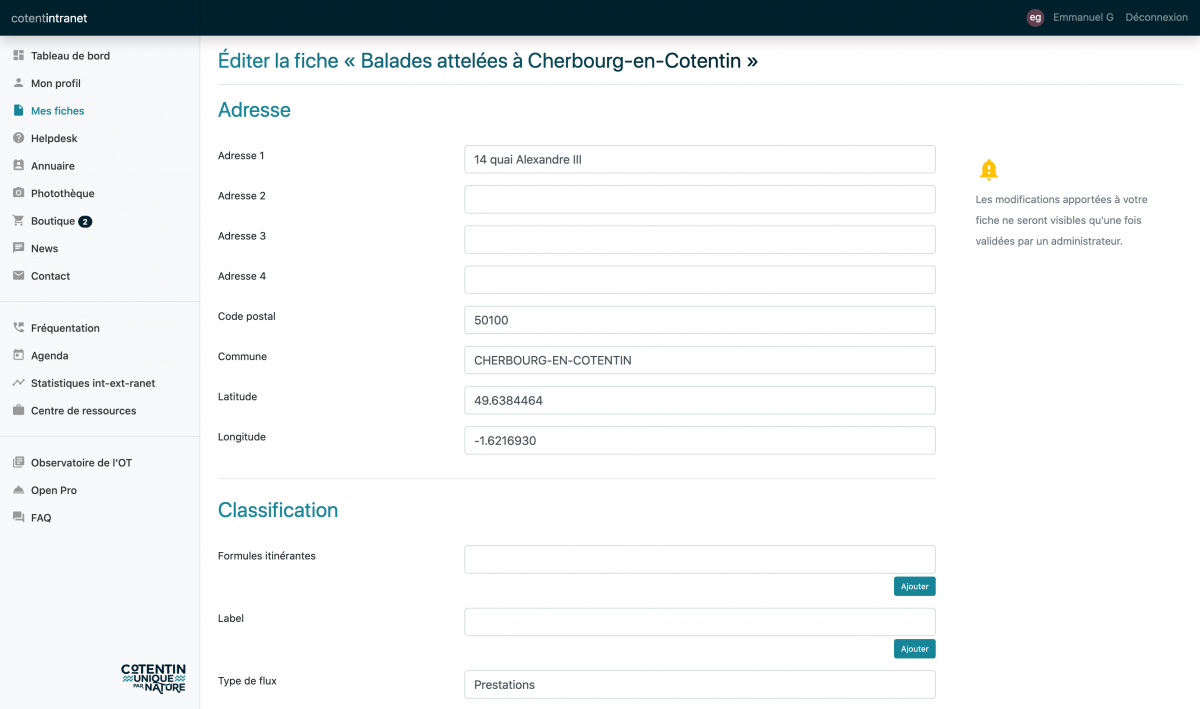Click the Photothèque camera icon
The width and height of the screenshot is (1200, 709).
click(18, 193)
